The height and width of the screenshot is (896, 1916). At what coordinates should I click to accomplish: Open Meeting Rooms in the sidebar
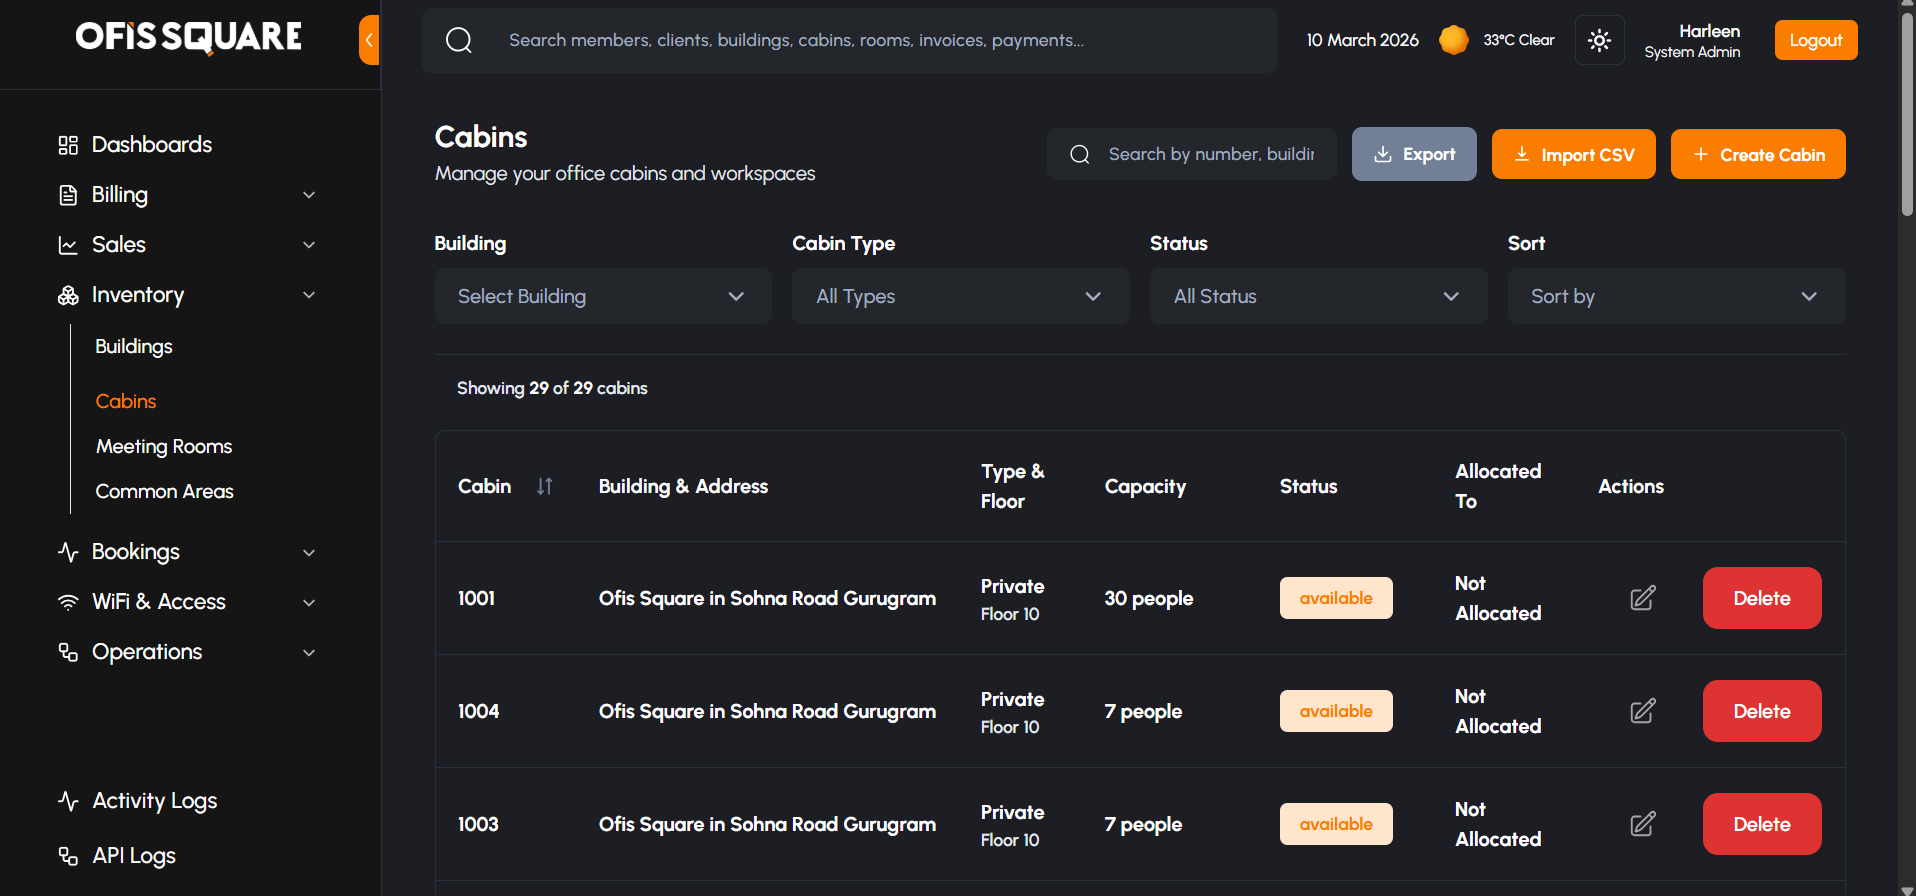164,446
